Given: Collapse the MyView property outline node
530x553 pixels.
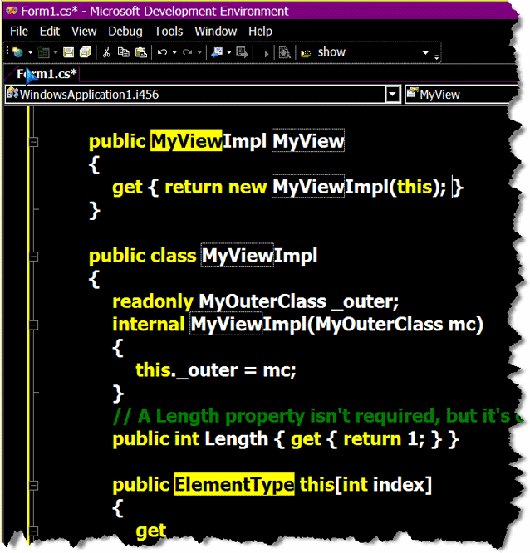Looking at the screenshot, I should point(33,142).
